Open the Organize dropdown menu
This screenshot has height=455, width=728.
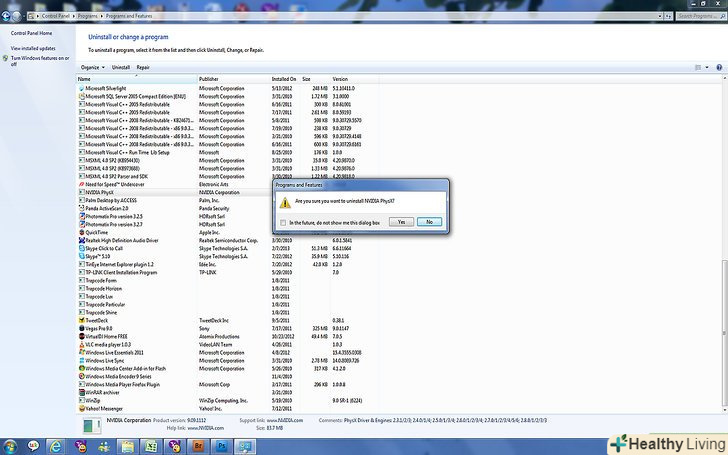(x=91, y=67)
